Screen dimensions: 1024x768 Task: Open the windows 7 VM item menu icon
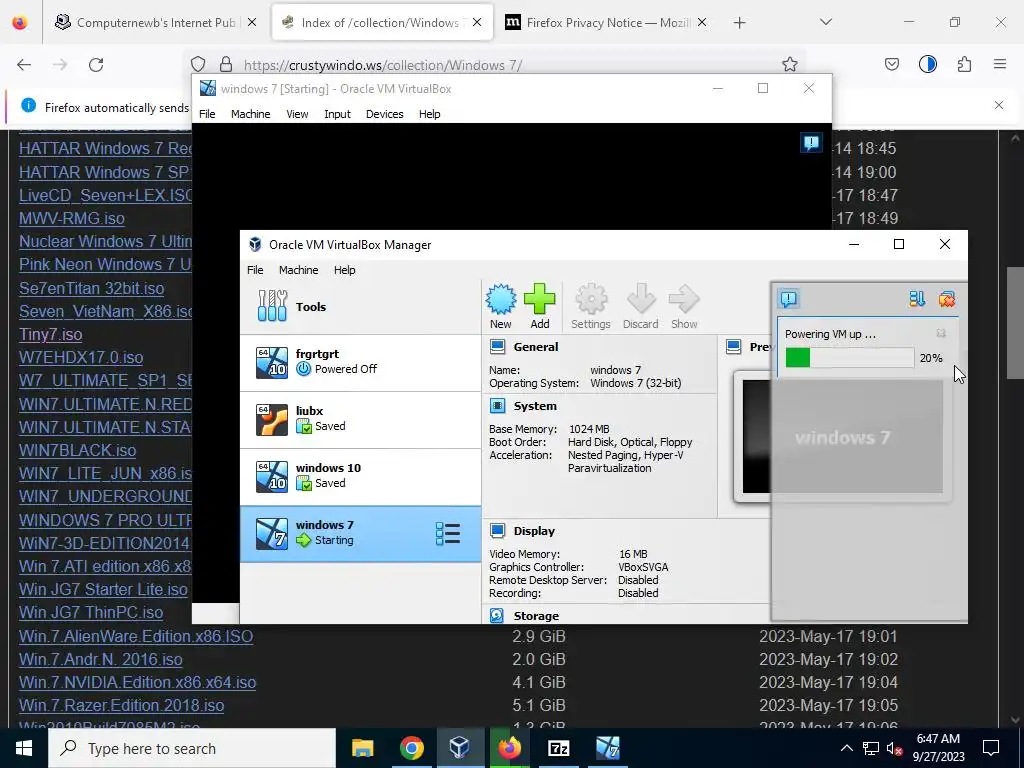pyautogui.click(x=448, y=534)
